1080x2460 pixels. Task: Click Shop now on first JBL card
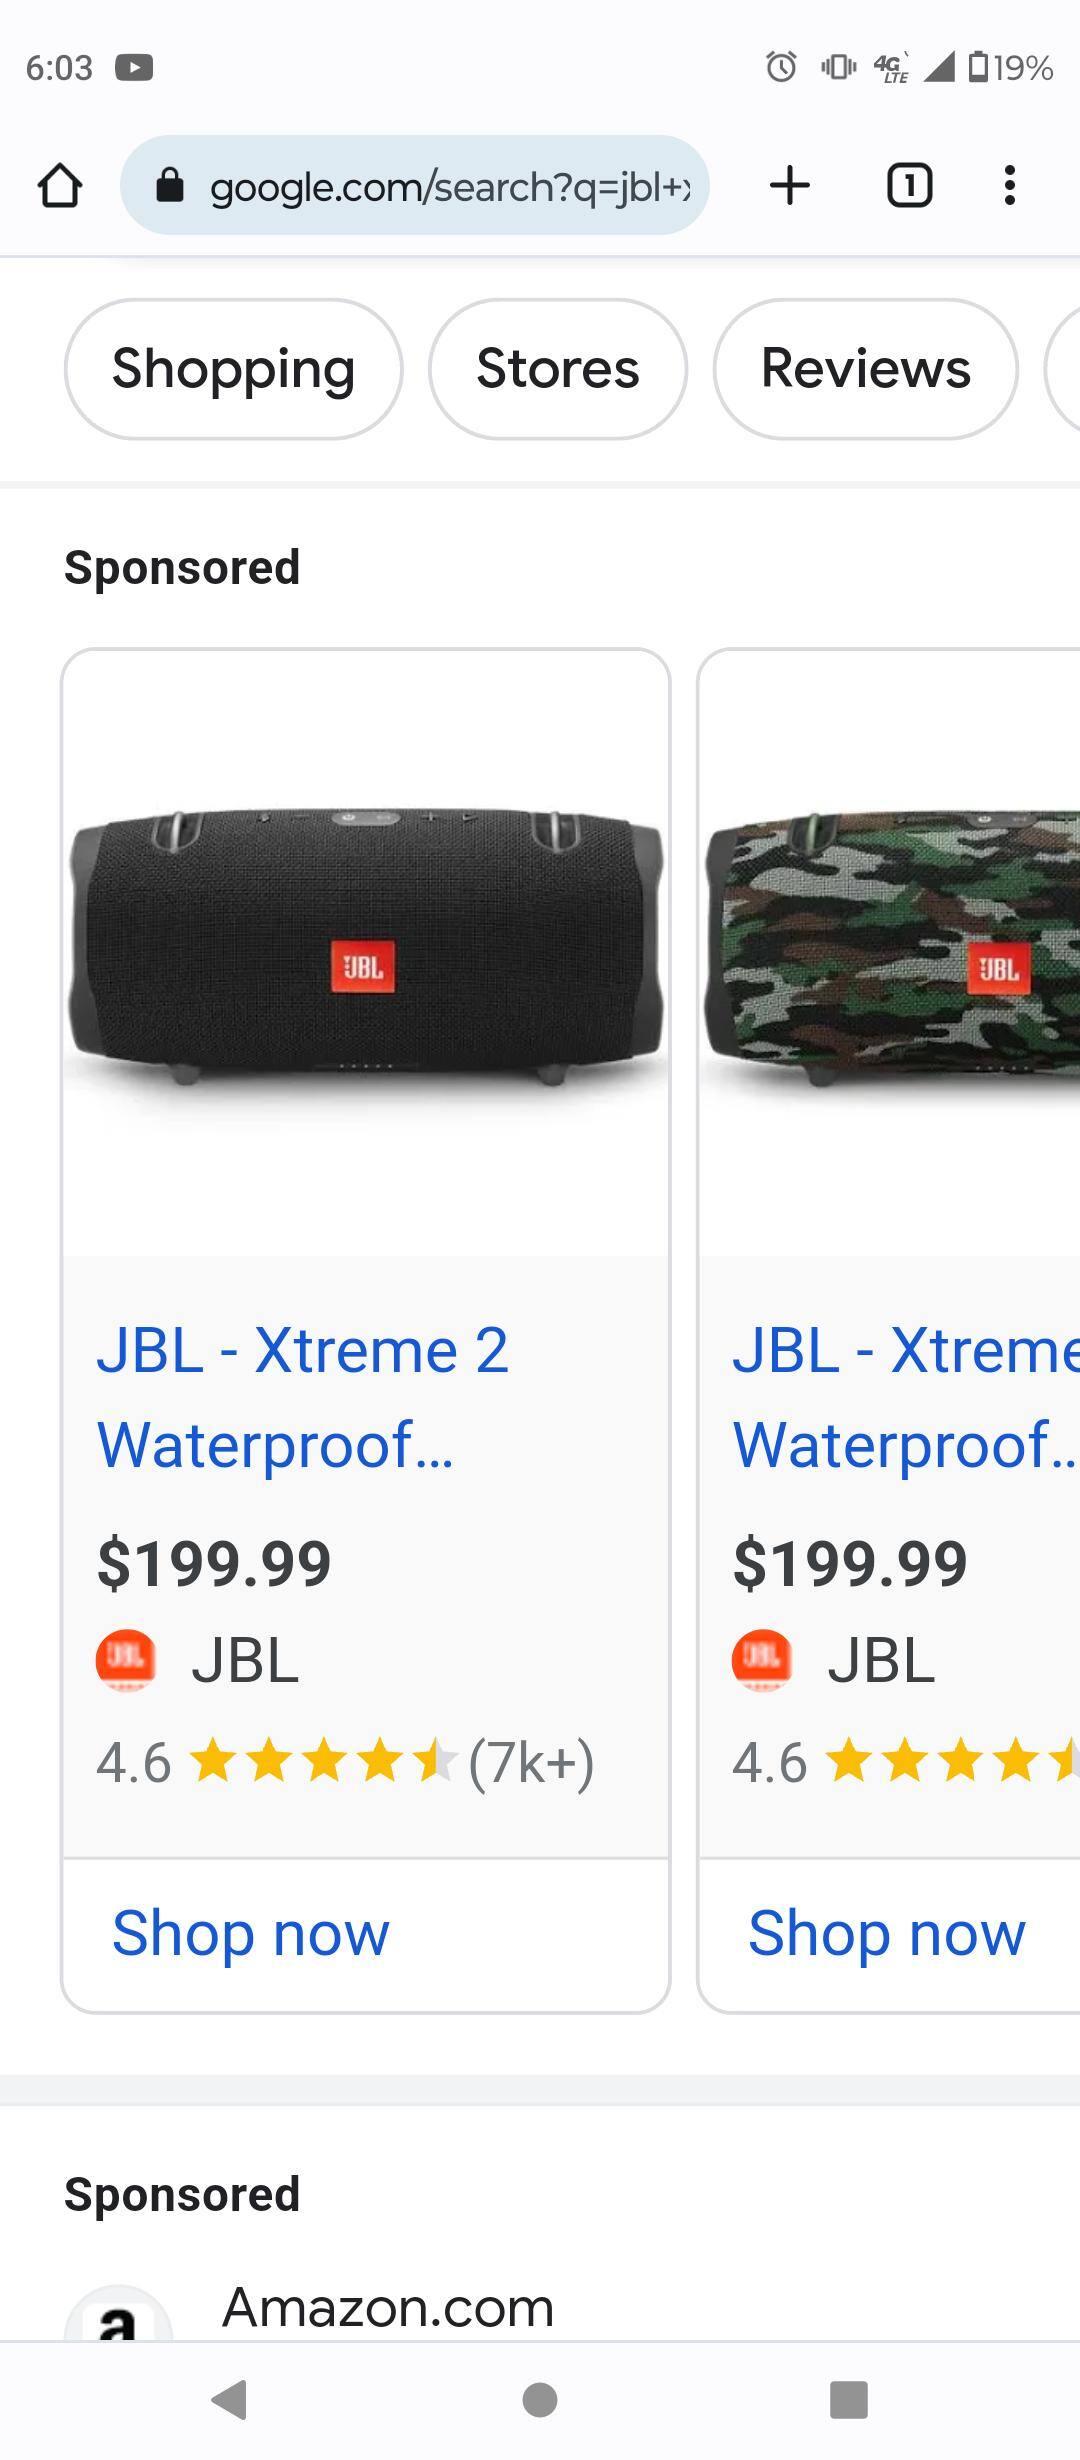tap(250, 1933)
